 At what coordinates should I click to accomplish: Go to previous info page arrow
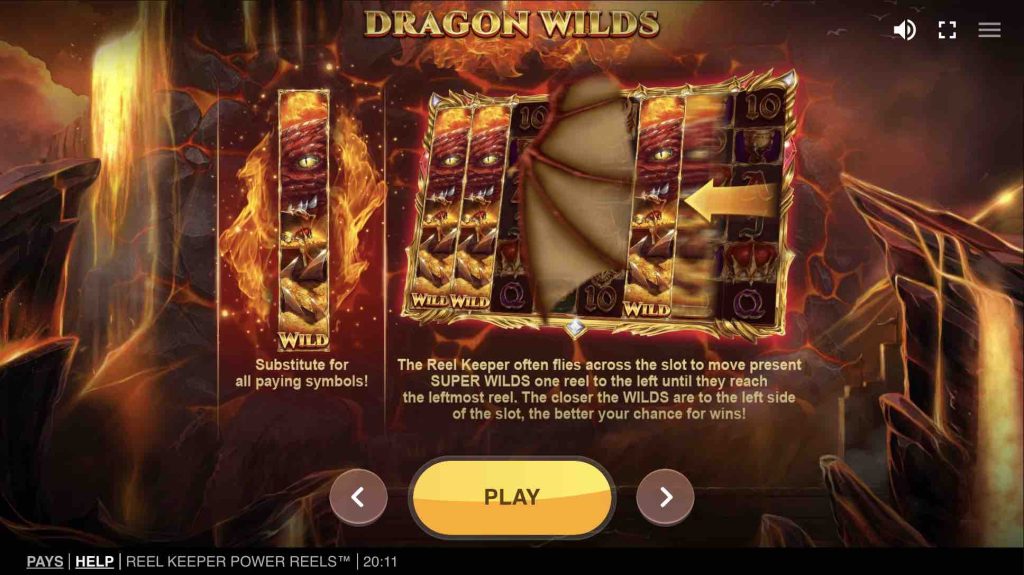pos(358,497)
